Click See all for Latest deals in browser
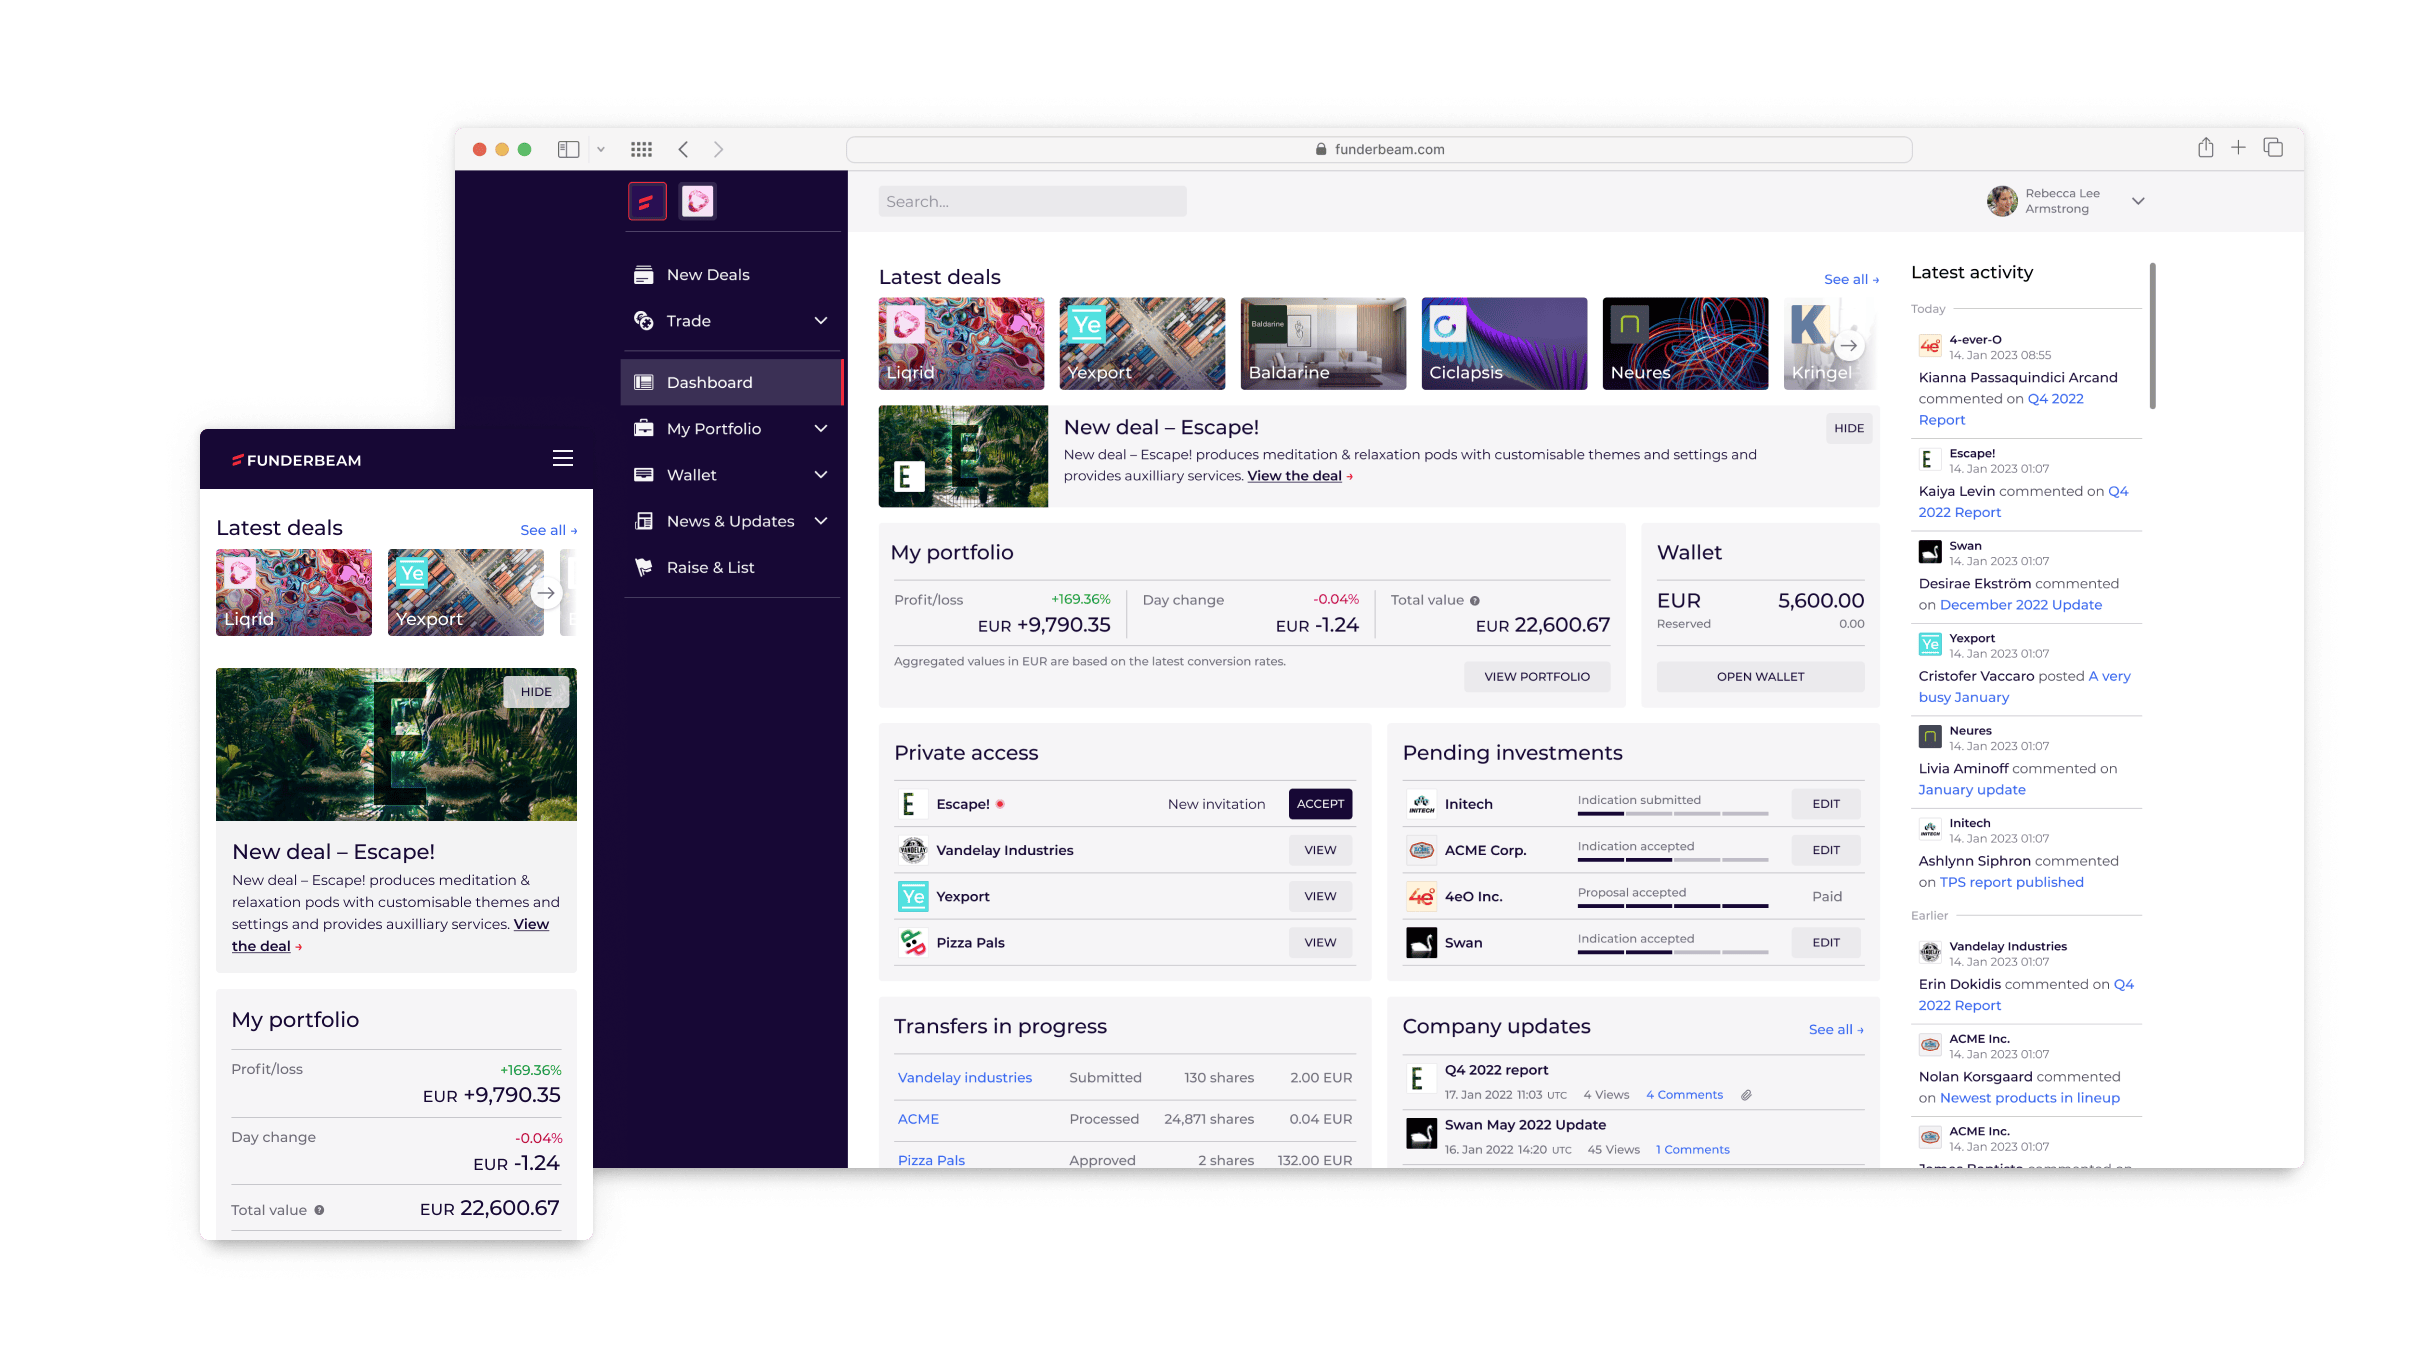Image resolution: width=2432 pixels, height=1368 pixels. tap(1850, 280)
